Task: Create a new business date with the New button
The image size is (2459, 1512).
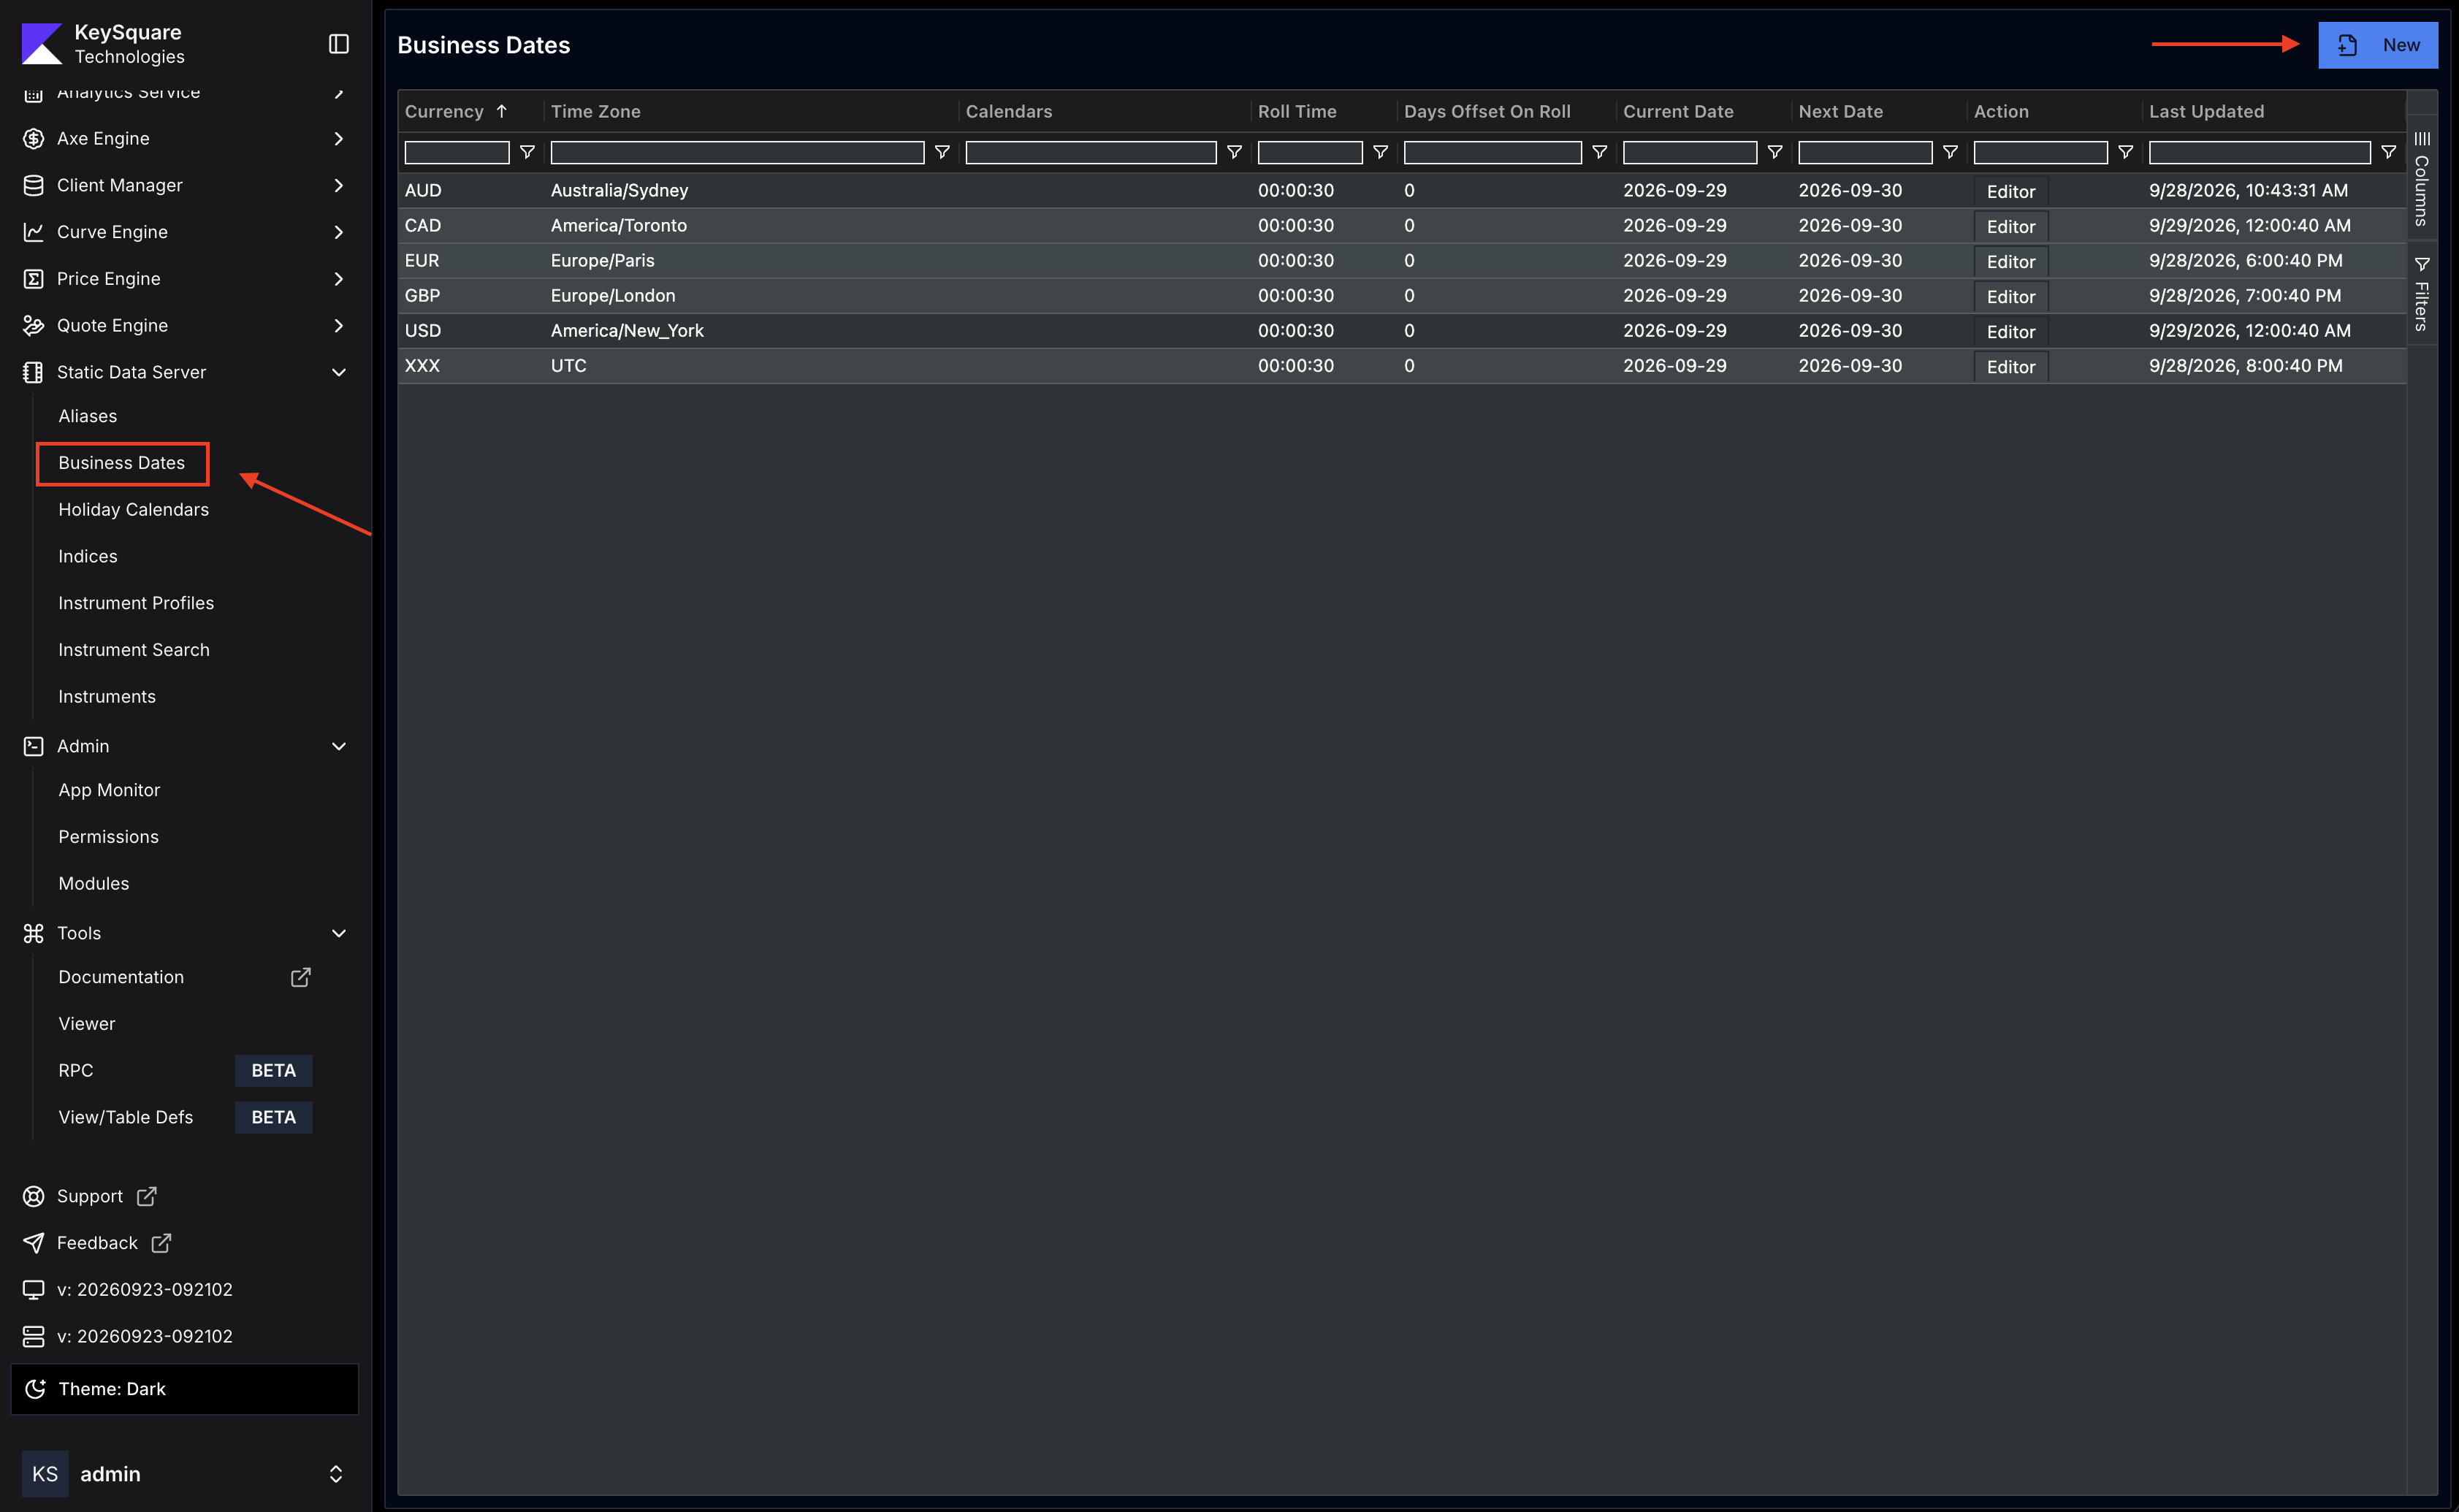Action: click(x=2377, y=45)
